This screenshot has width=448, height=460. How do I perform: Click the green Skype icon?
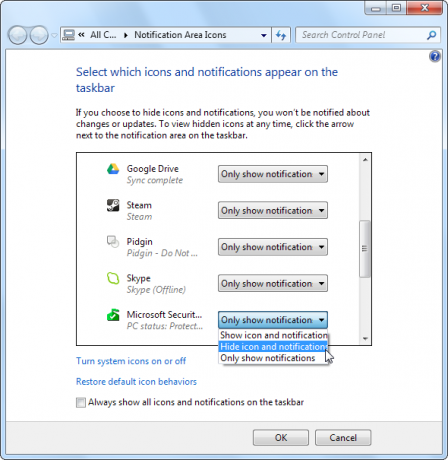113,278
